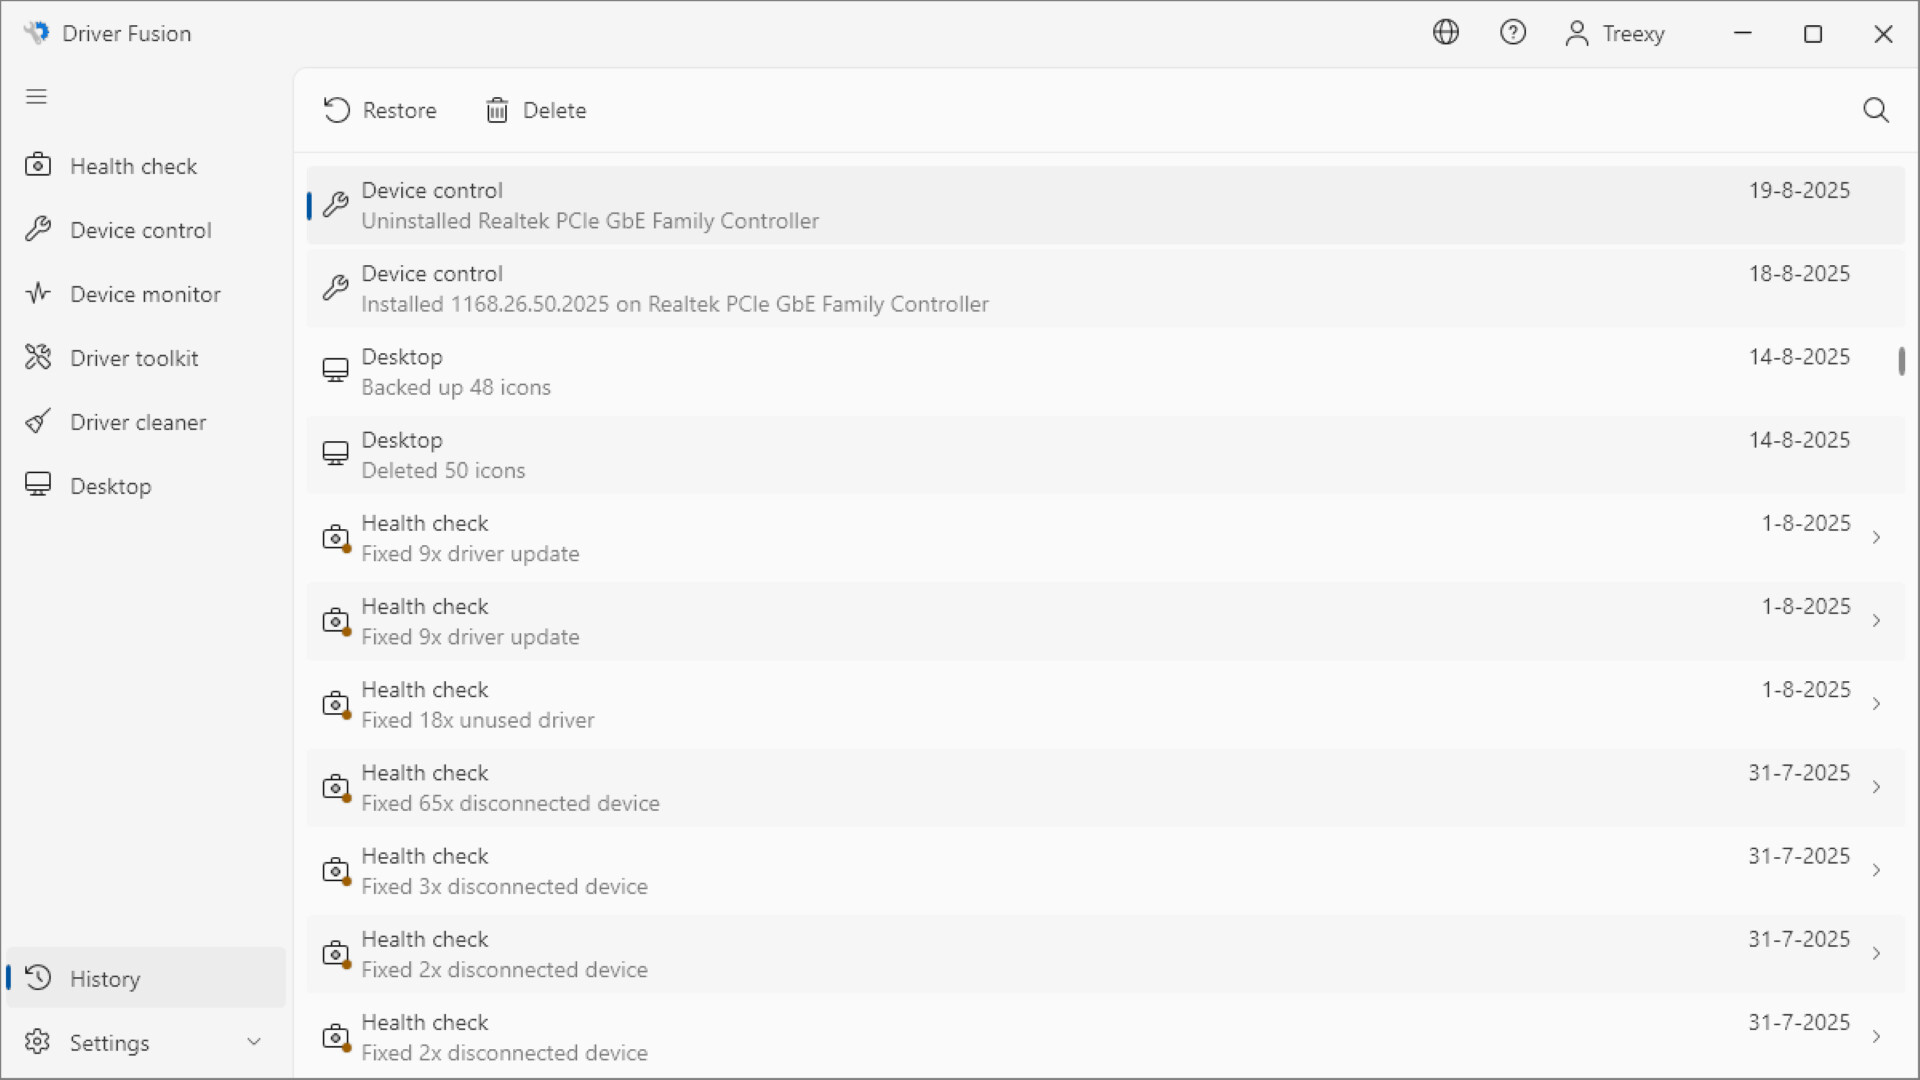Open the Desktop section
This screenshot has height=1080, width=1920.
111,485
